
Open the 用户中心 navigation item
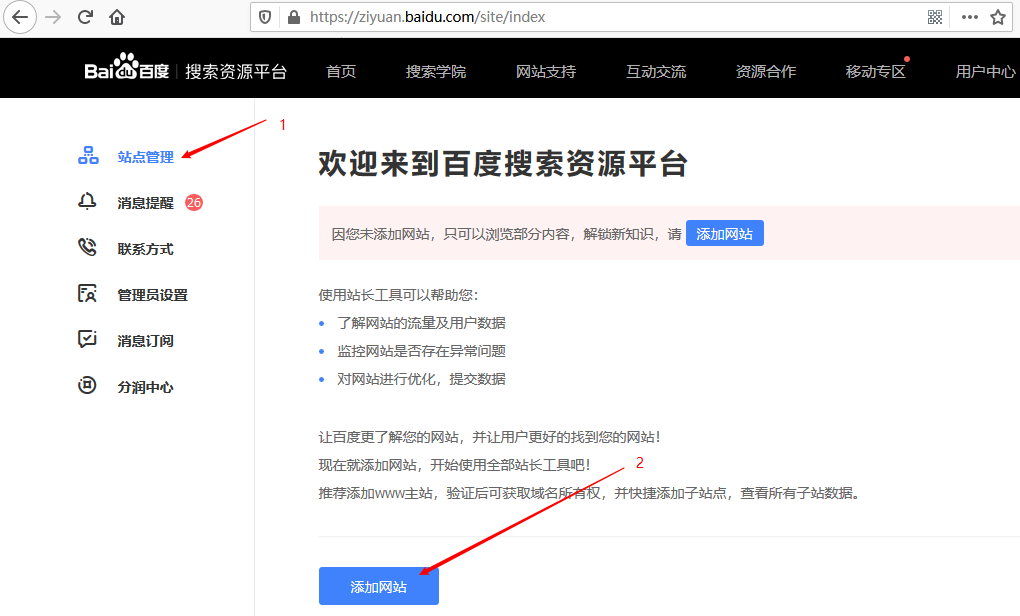click(985, 72)
